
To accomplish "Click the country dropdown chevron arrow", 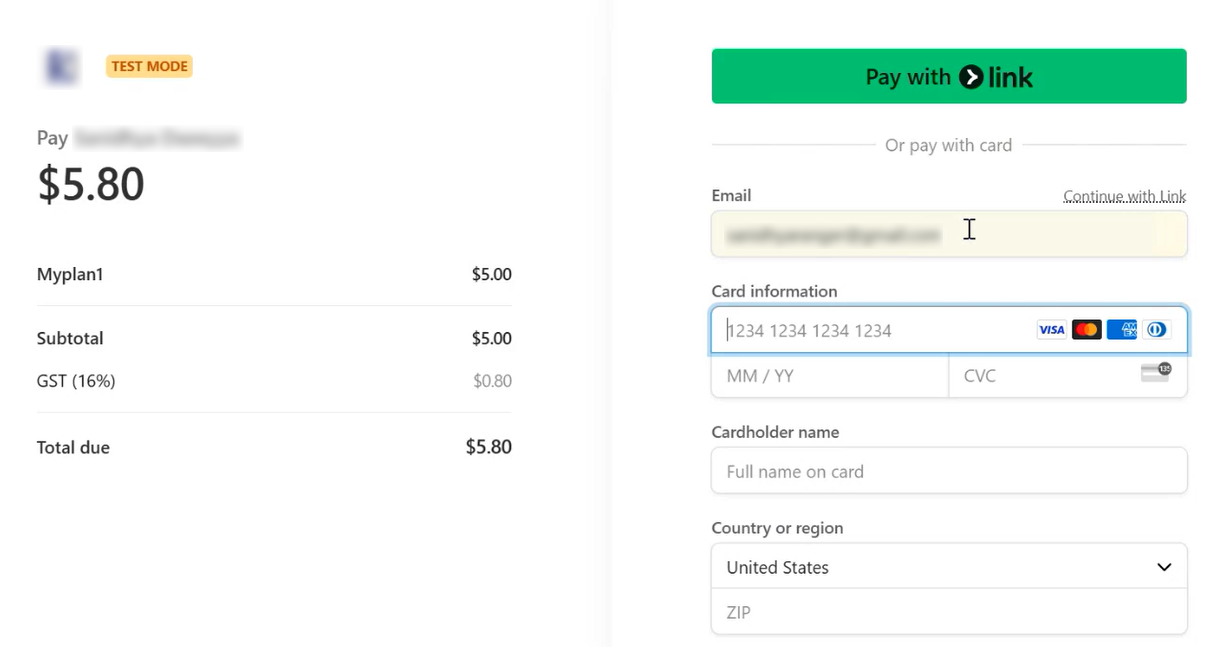I will tap(1164, 567).
